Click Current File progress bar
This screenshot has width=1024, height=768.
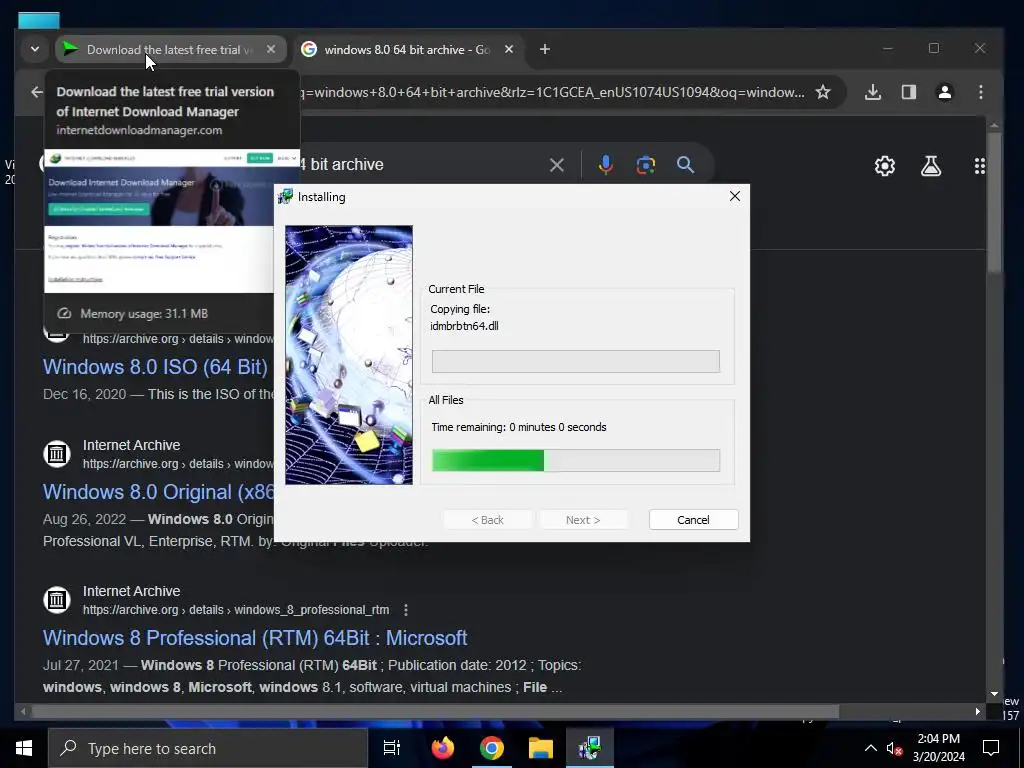click(x=576, y=361)
